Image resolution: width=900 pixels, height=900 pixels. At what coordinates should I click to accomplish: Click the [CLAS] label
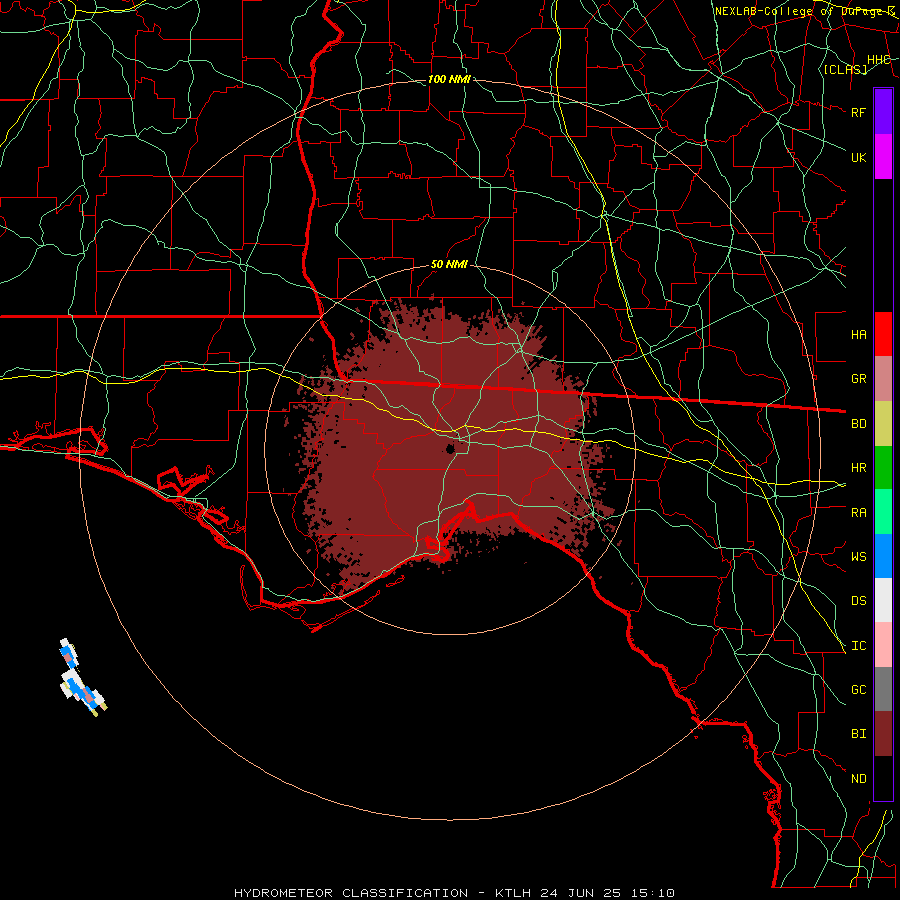click(x=845, y=70)
